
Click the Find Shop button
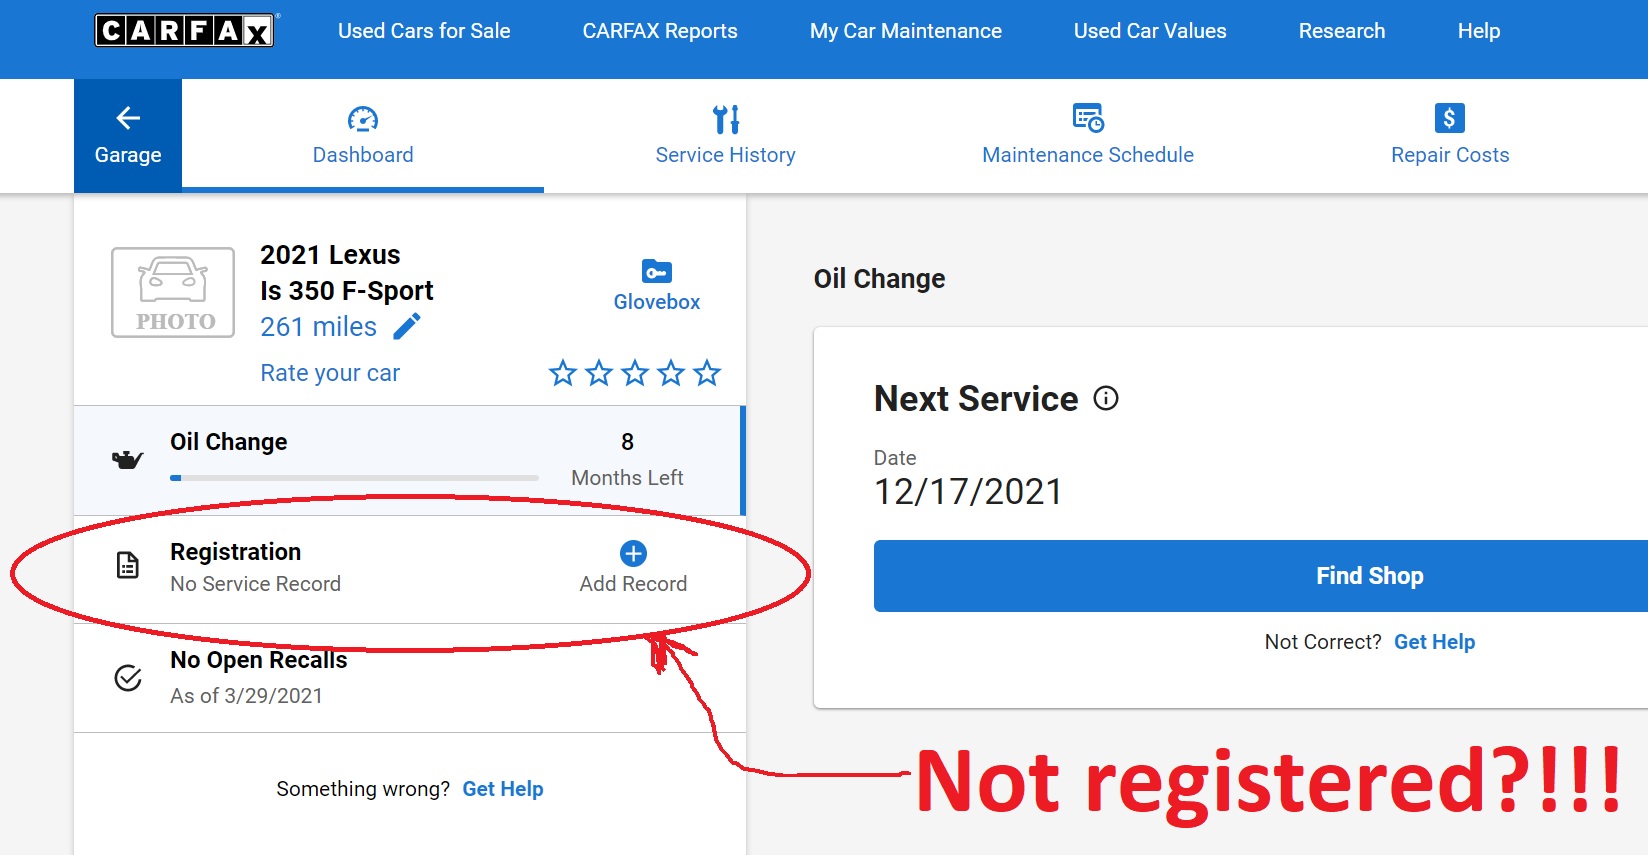[1261, 576]
